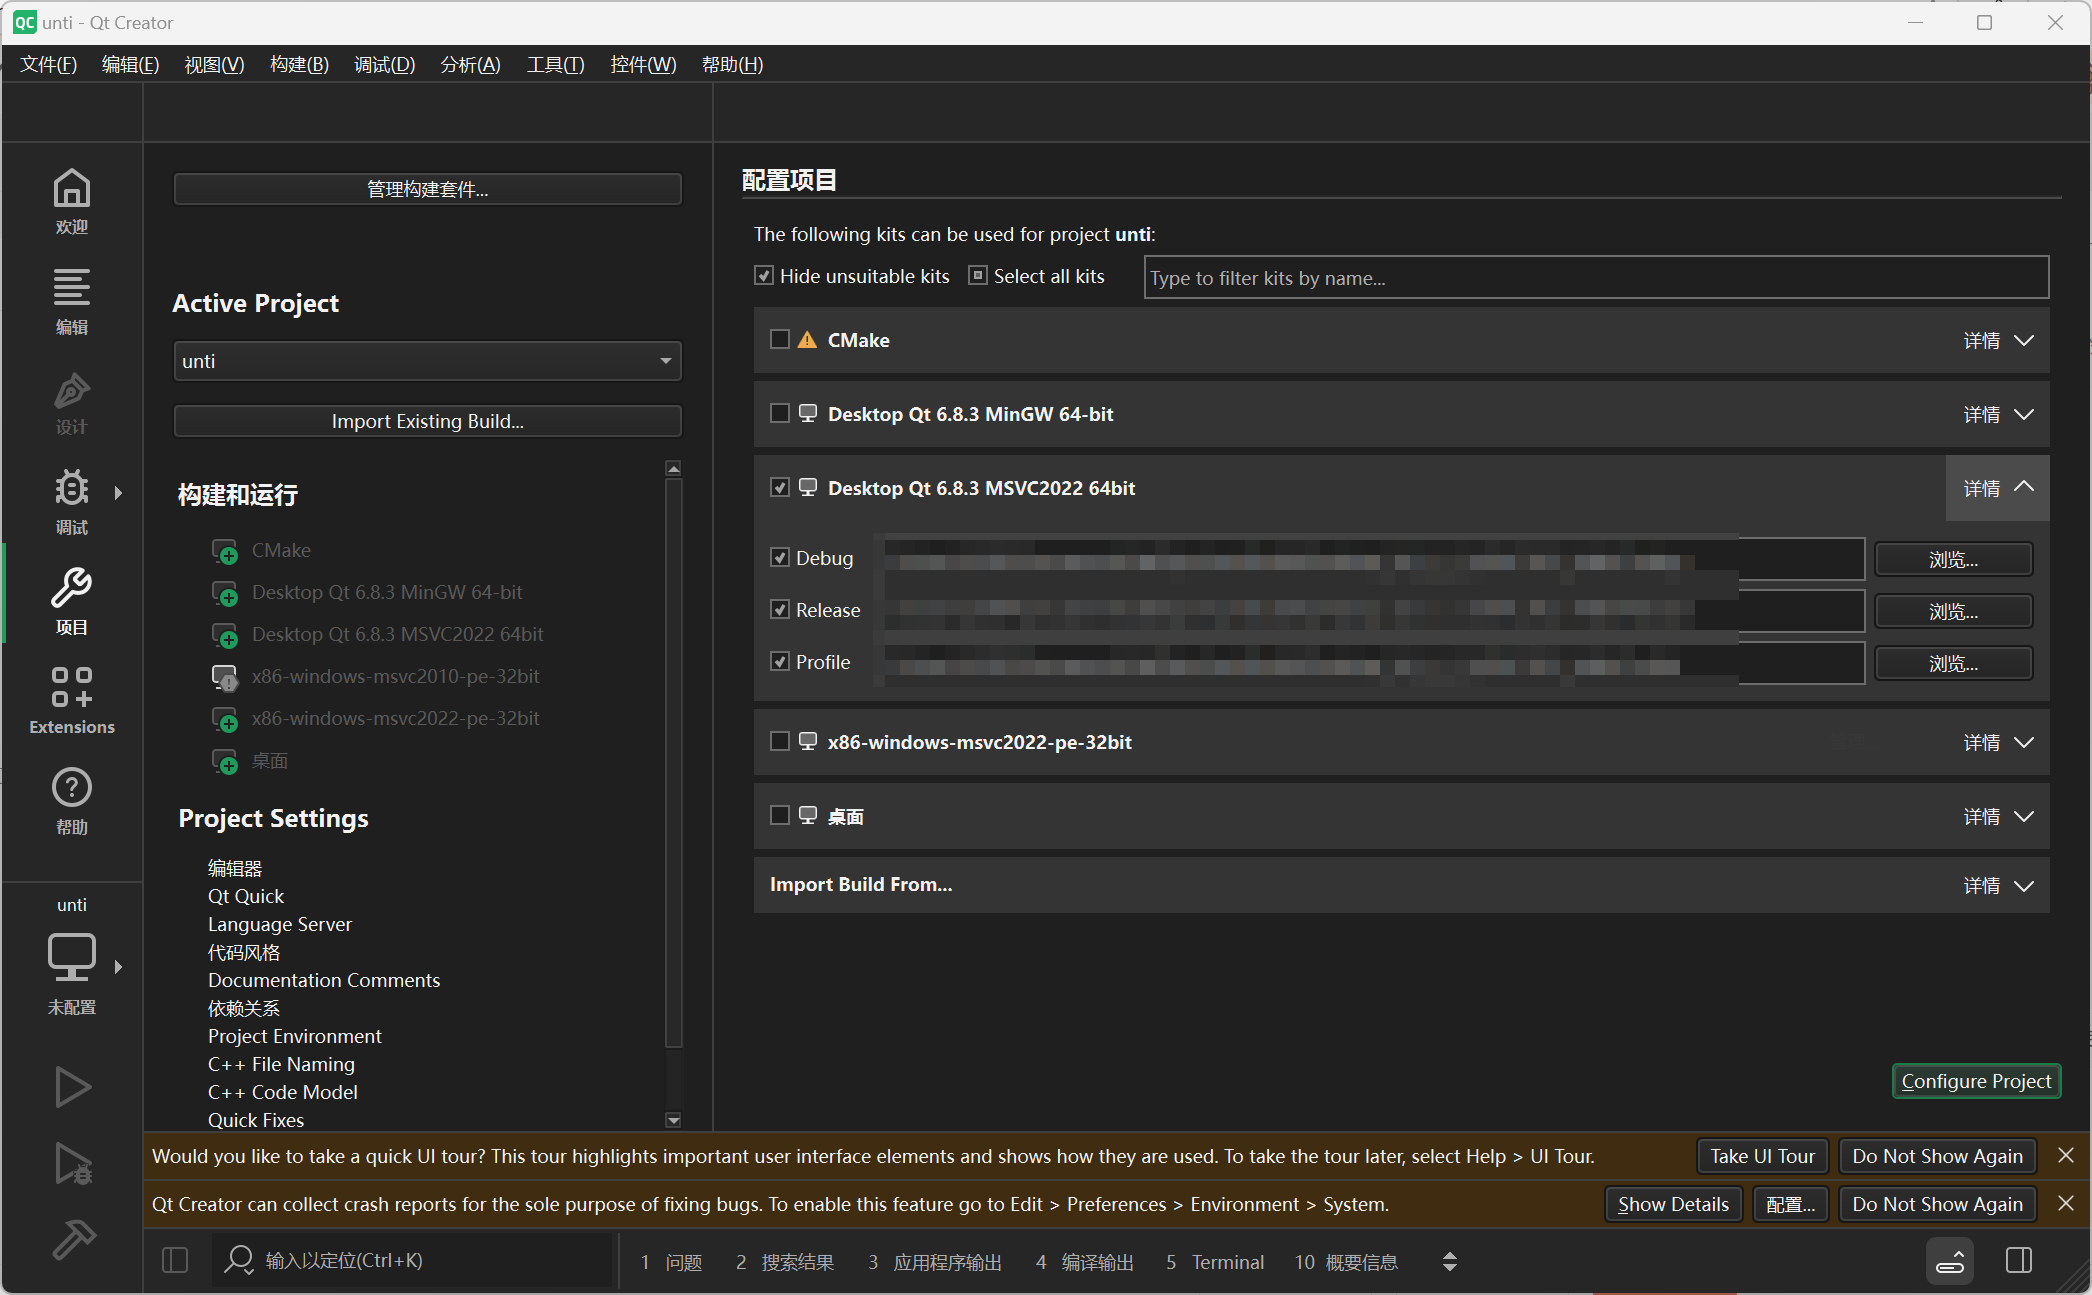Toggle Select all kits checkbox

[x=978, y=276]
